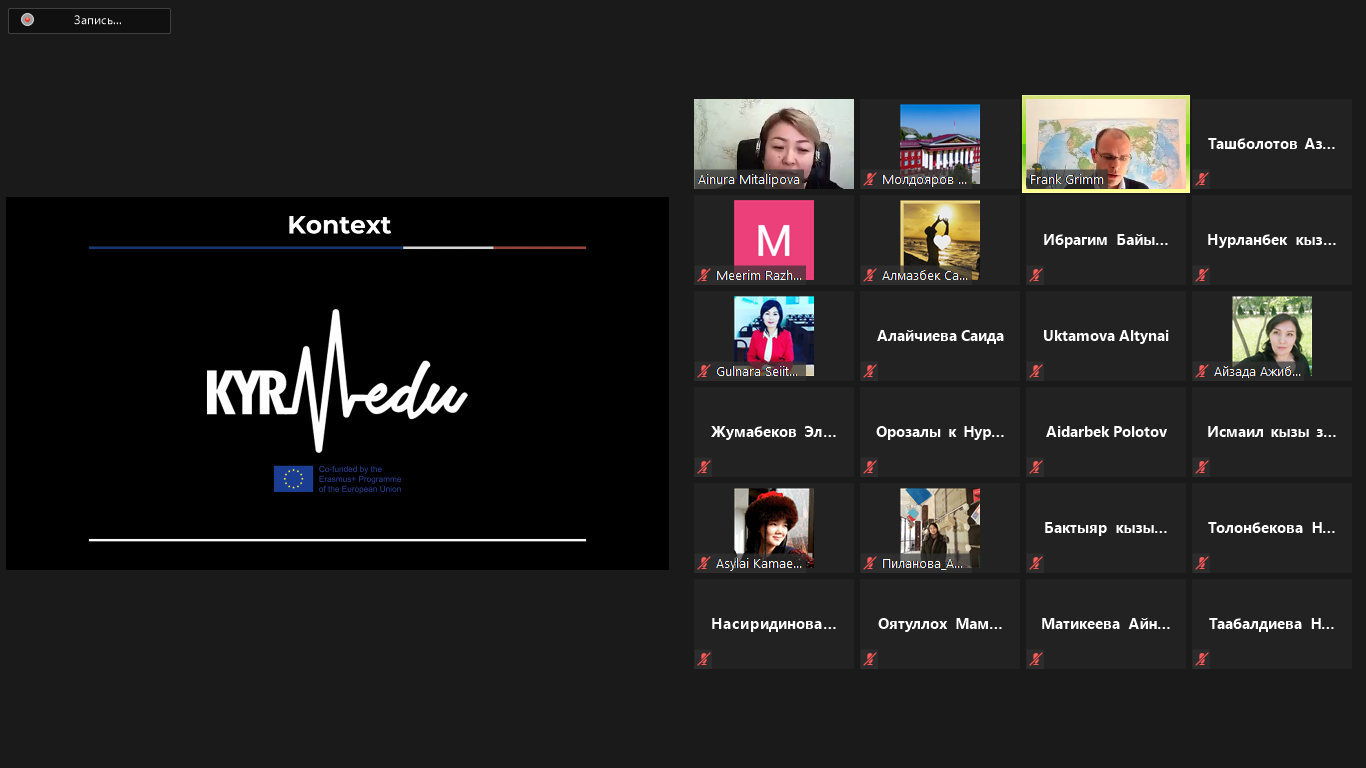1366x768 pixels.
Task: Select Frank Grimm's highlighted video tile
Action: click(1106, 144)
